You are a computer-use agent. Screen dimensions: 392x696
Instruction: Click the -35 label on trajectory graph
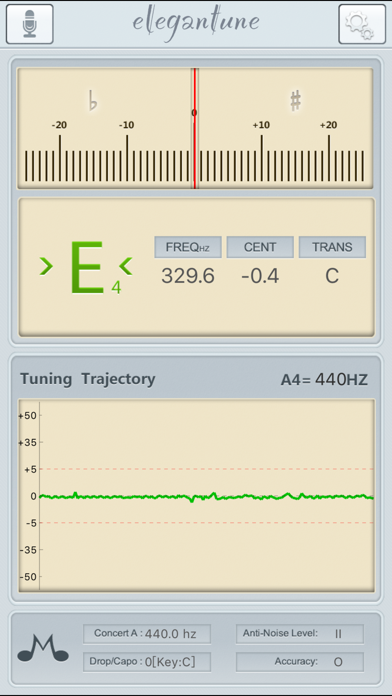[28, 550]
